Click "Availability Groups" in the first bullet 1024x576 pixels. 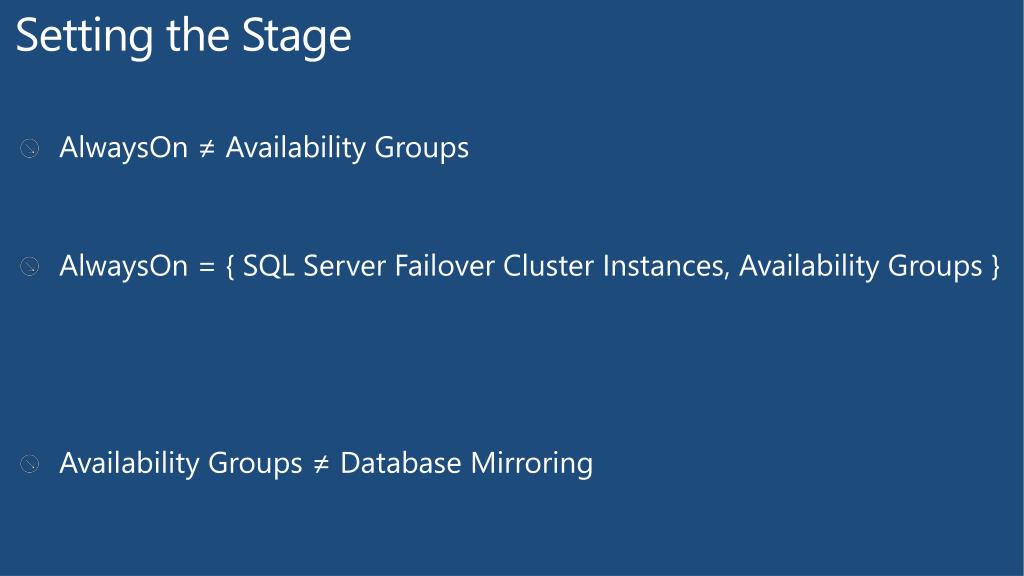[x=347, y=148]
